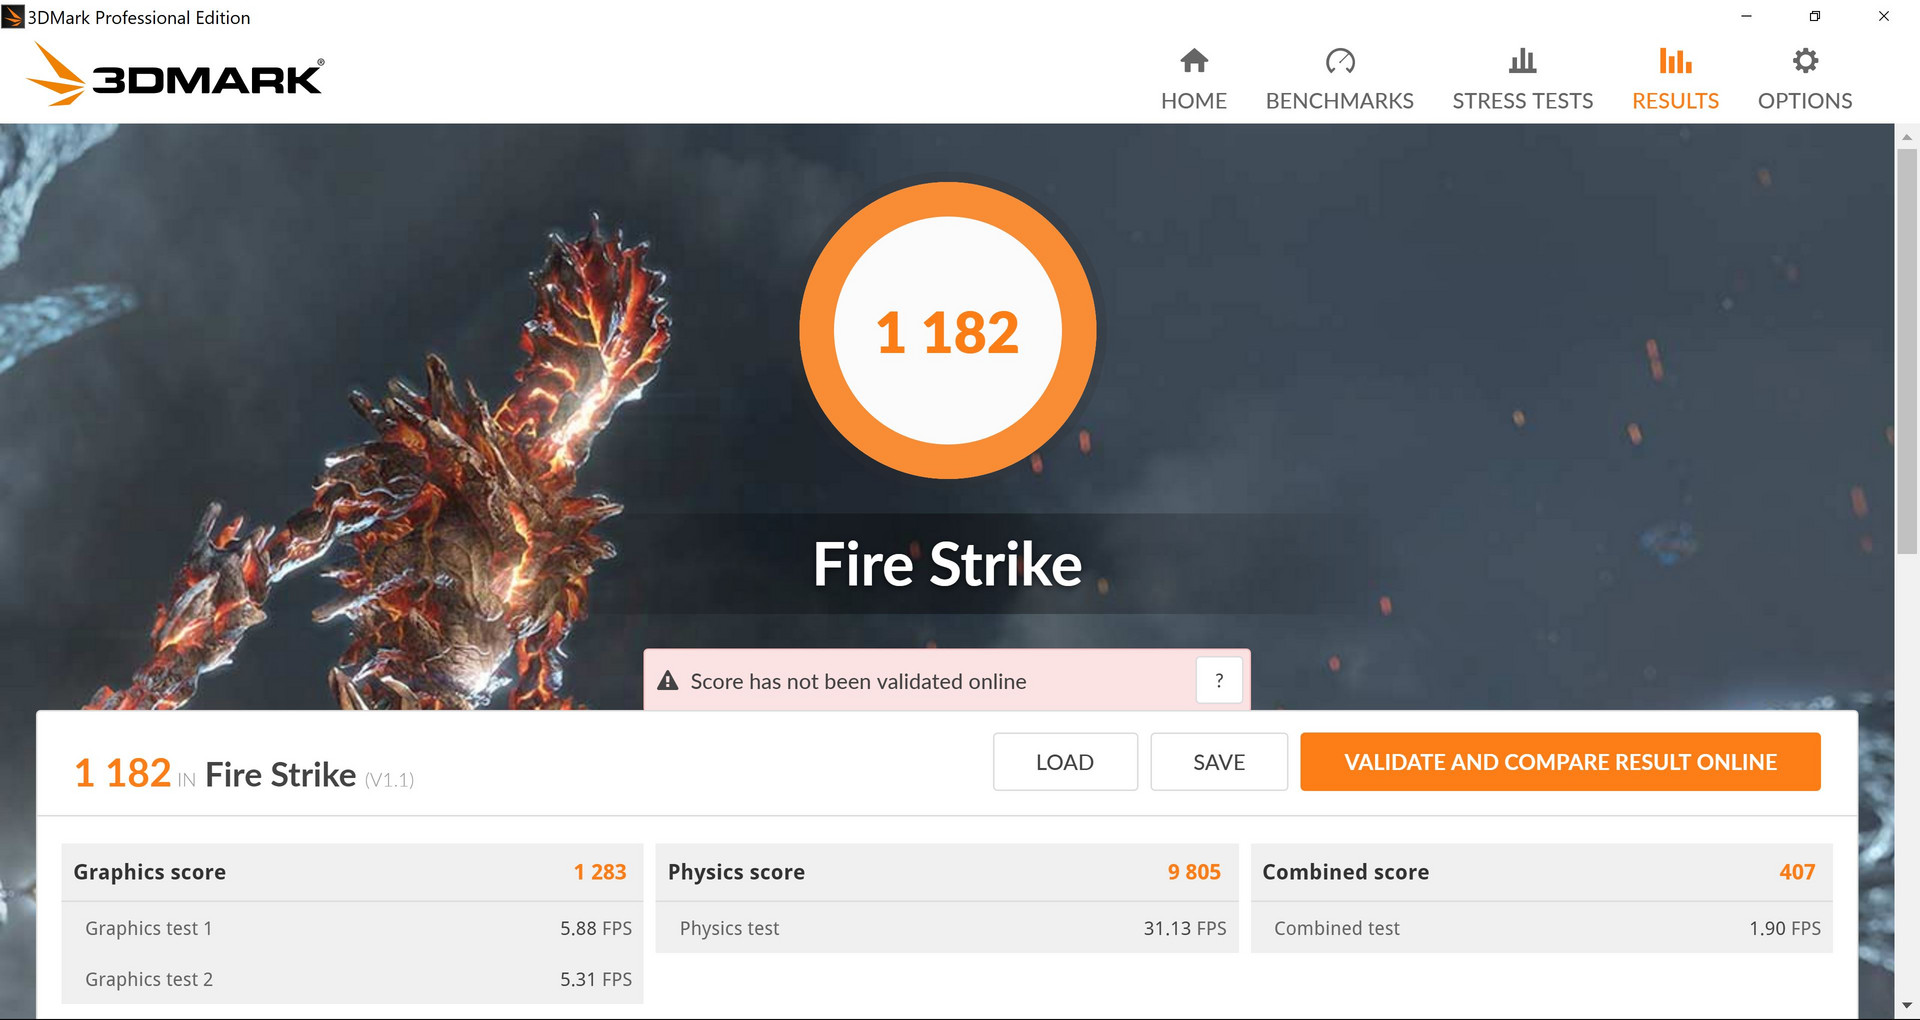
Task: Click the 1 182 score in the results panel heading
Action: [123, 773]
